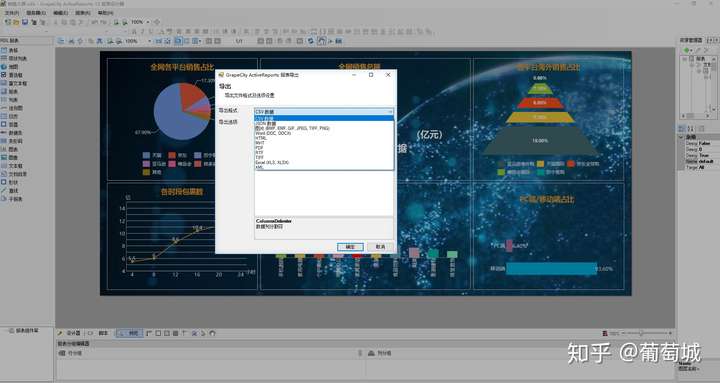Click the 确定 button in export dialog
Image resolution: width=720 pixels, height=383 pixels.
coord(350,247)
